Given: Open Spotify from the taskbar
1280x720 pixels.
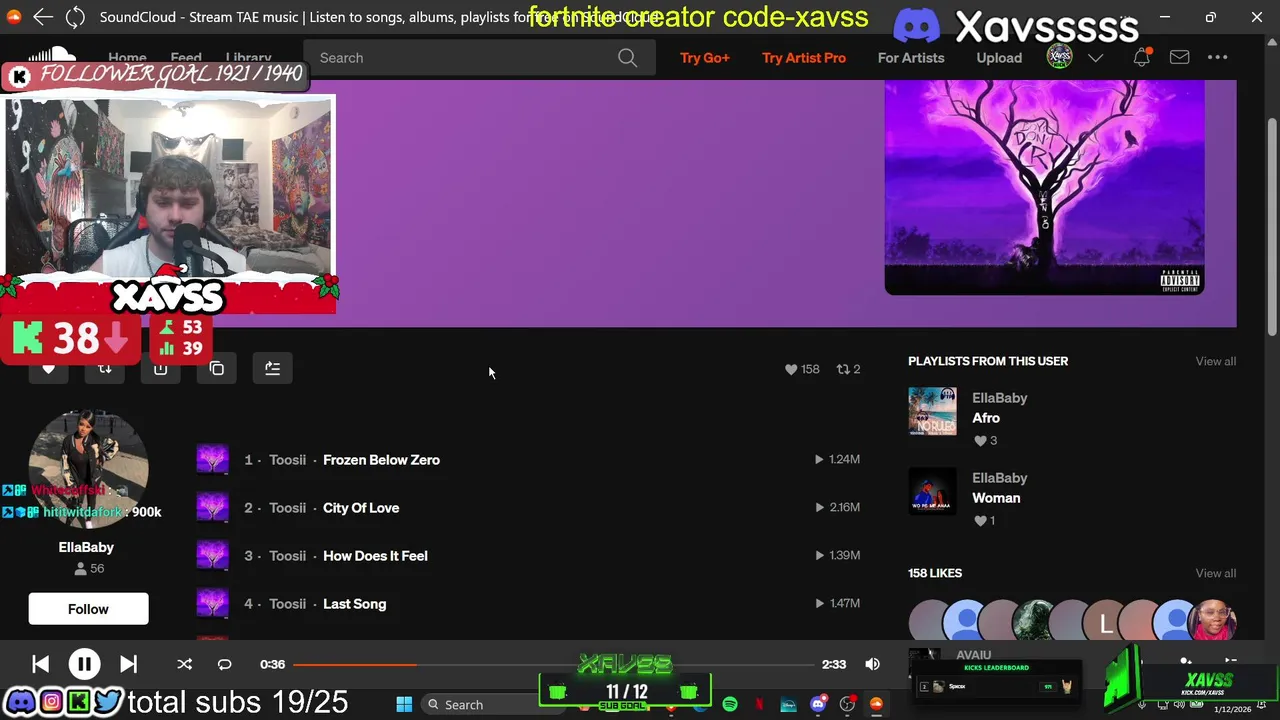Looking at the screenshot, I should point(730,705).
